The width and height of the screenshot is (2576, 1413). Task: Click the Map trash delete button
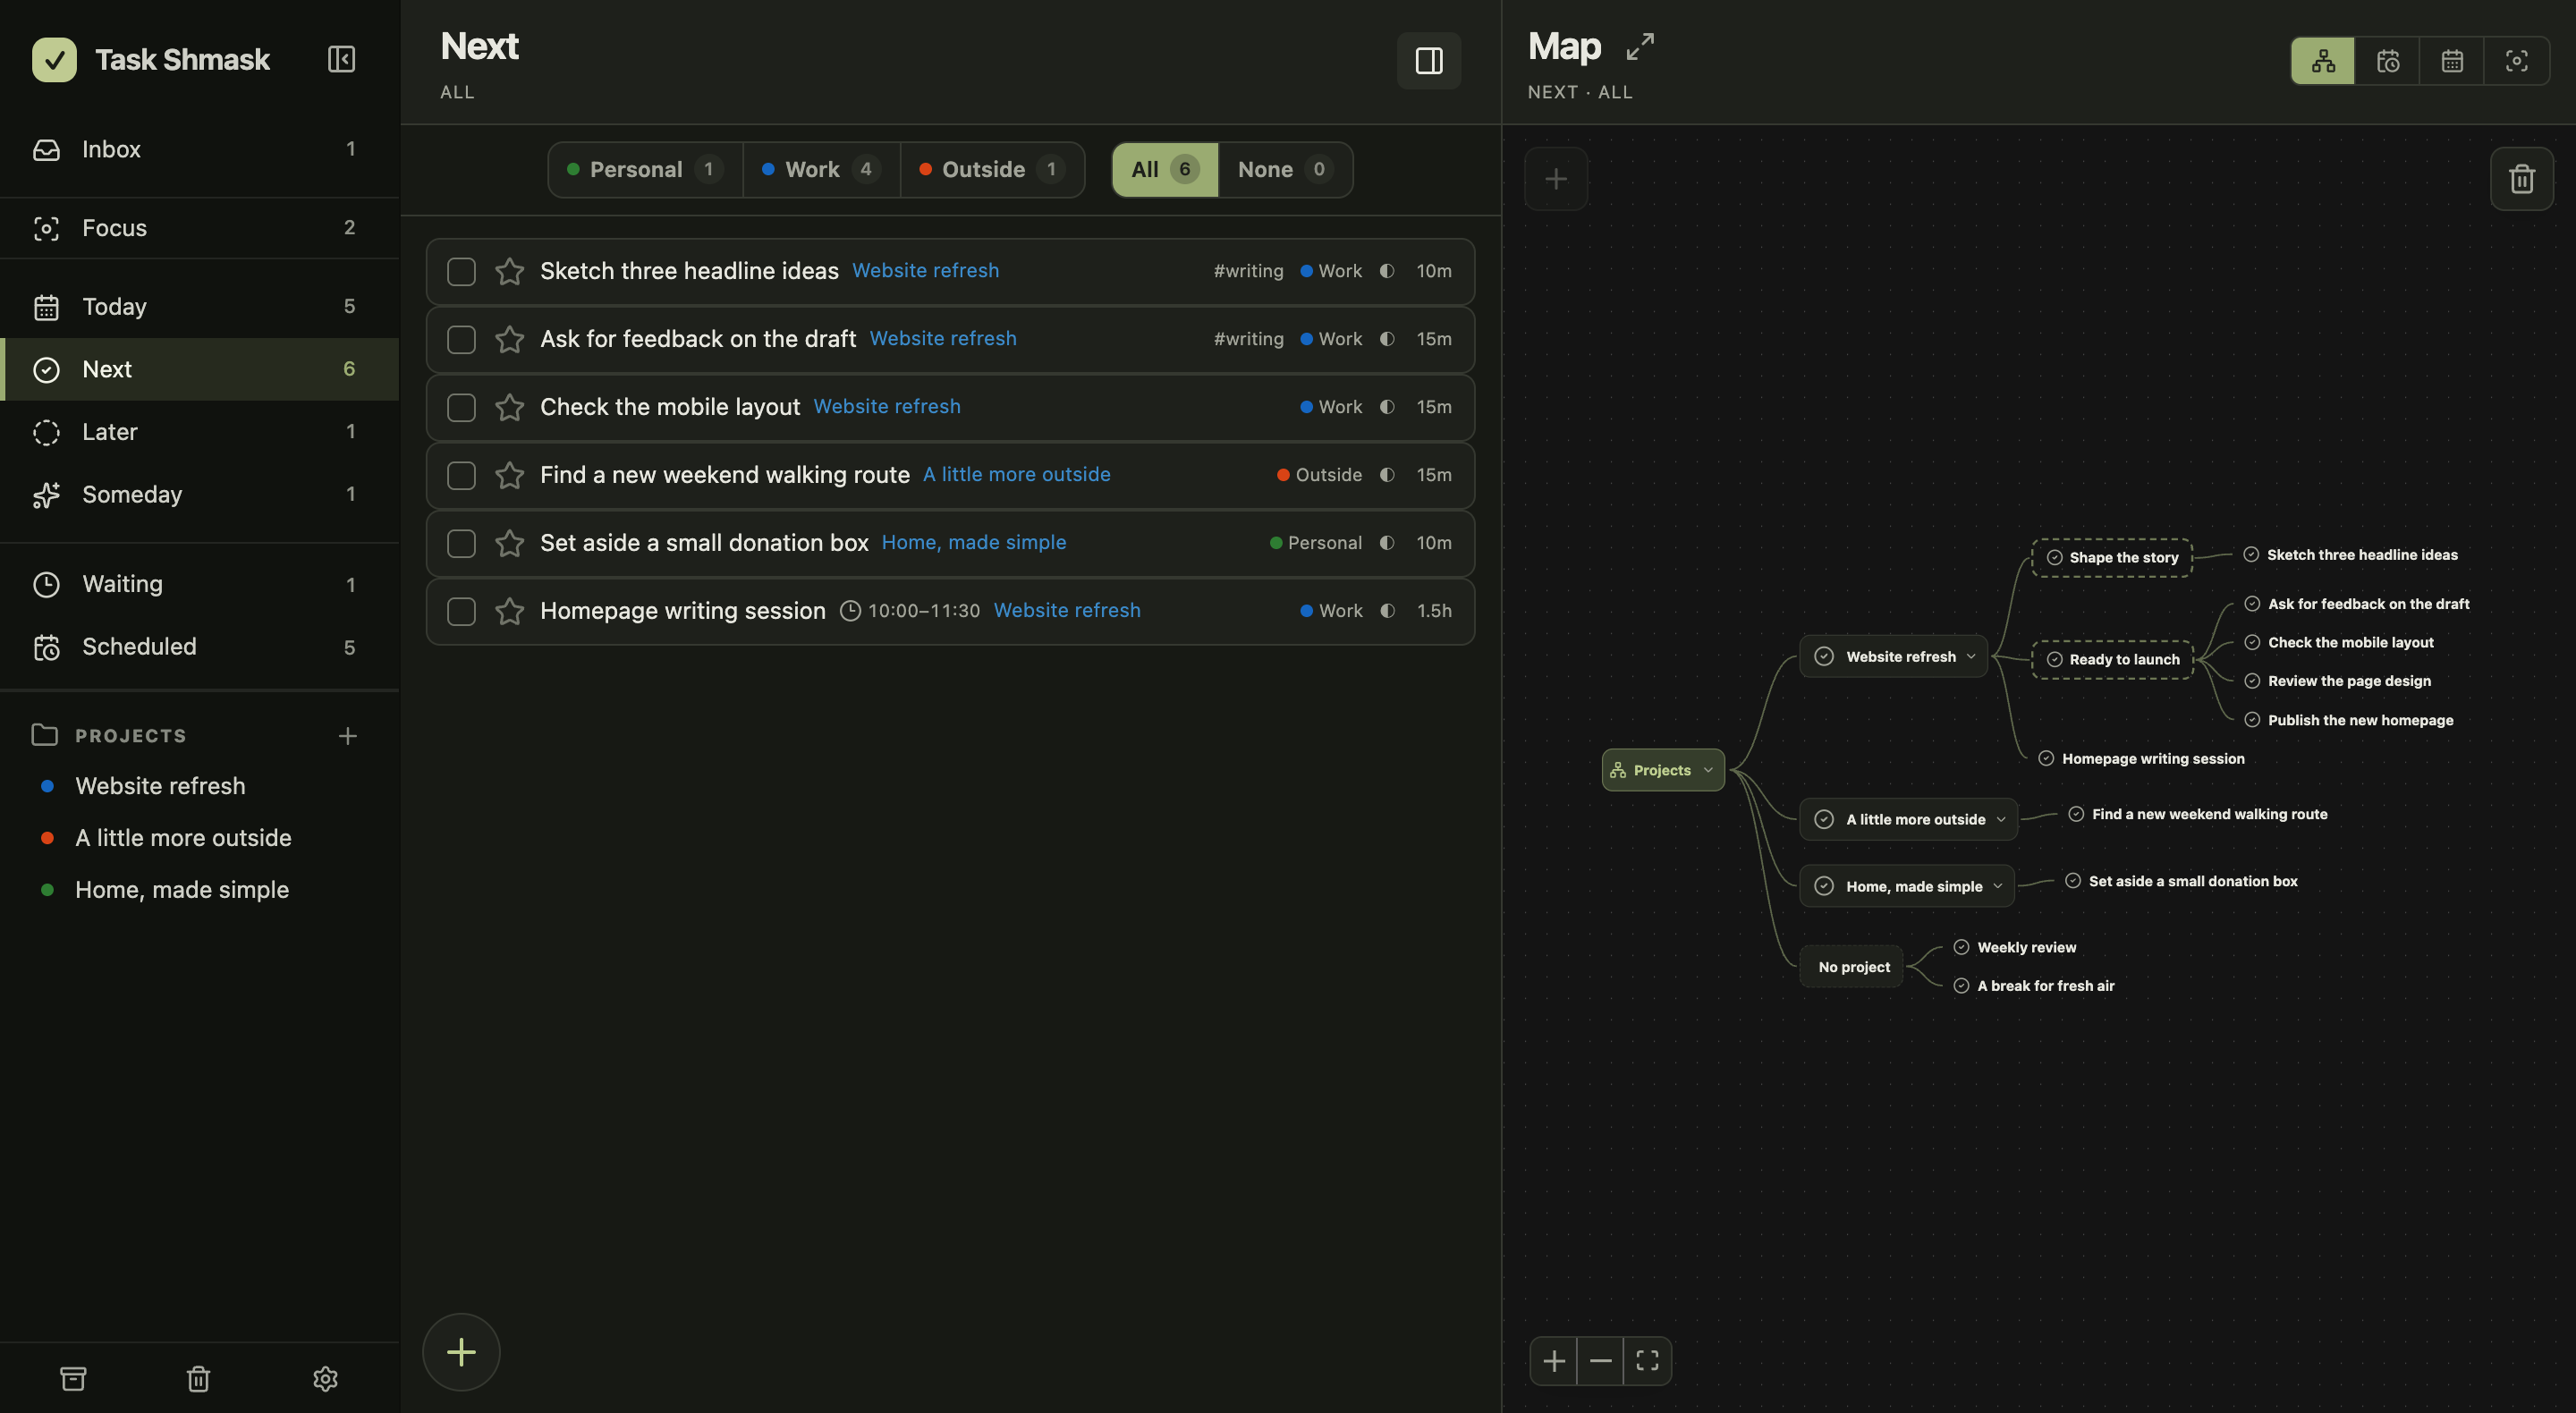(2522, 179)
